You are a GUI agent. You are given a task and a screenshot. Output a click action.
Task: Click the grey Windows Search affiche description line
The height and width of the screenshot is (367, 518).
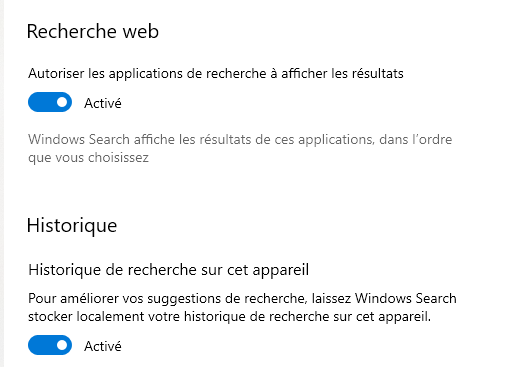tap(240, 139)
